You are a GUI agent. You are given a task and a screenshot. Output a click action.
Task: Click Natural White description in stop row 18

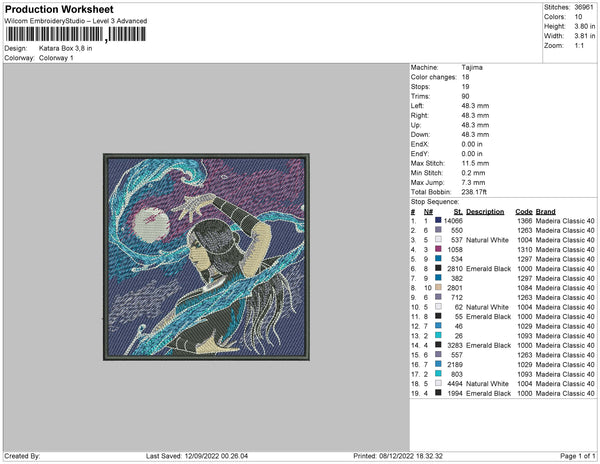point(487,384)
